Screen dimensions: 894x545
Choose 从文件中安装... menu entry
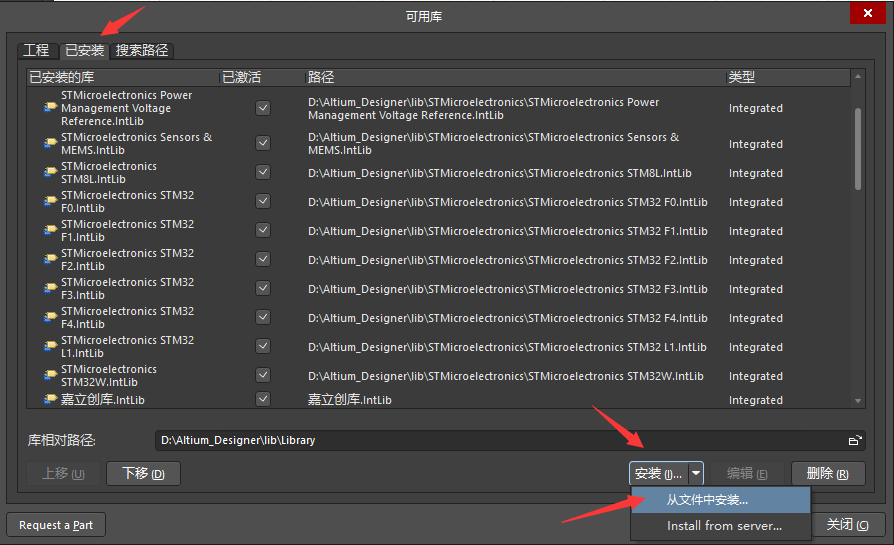[721, 500]
